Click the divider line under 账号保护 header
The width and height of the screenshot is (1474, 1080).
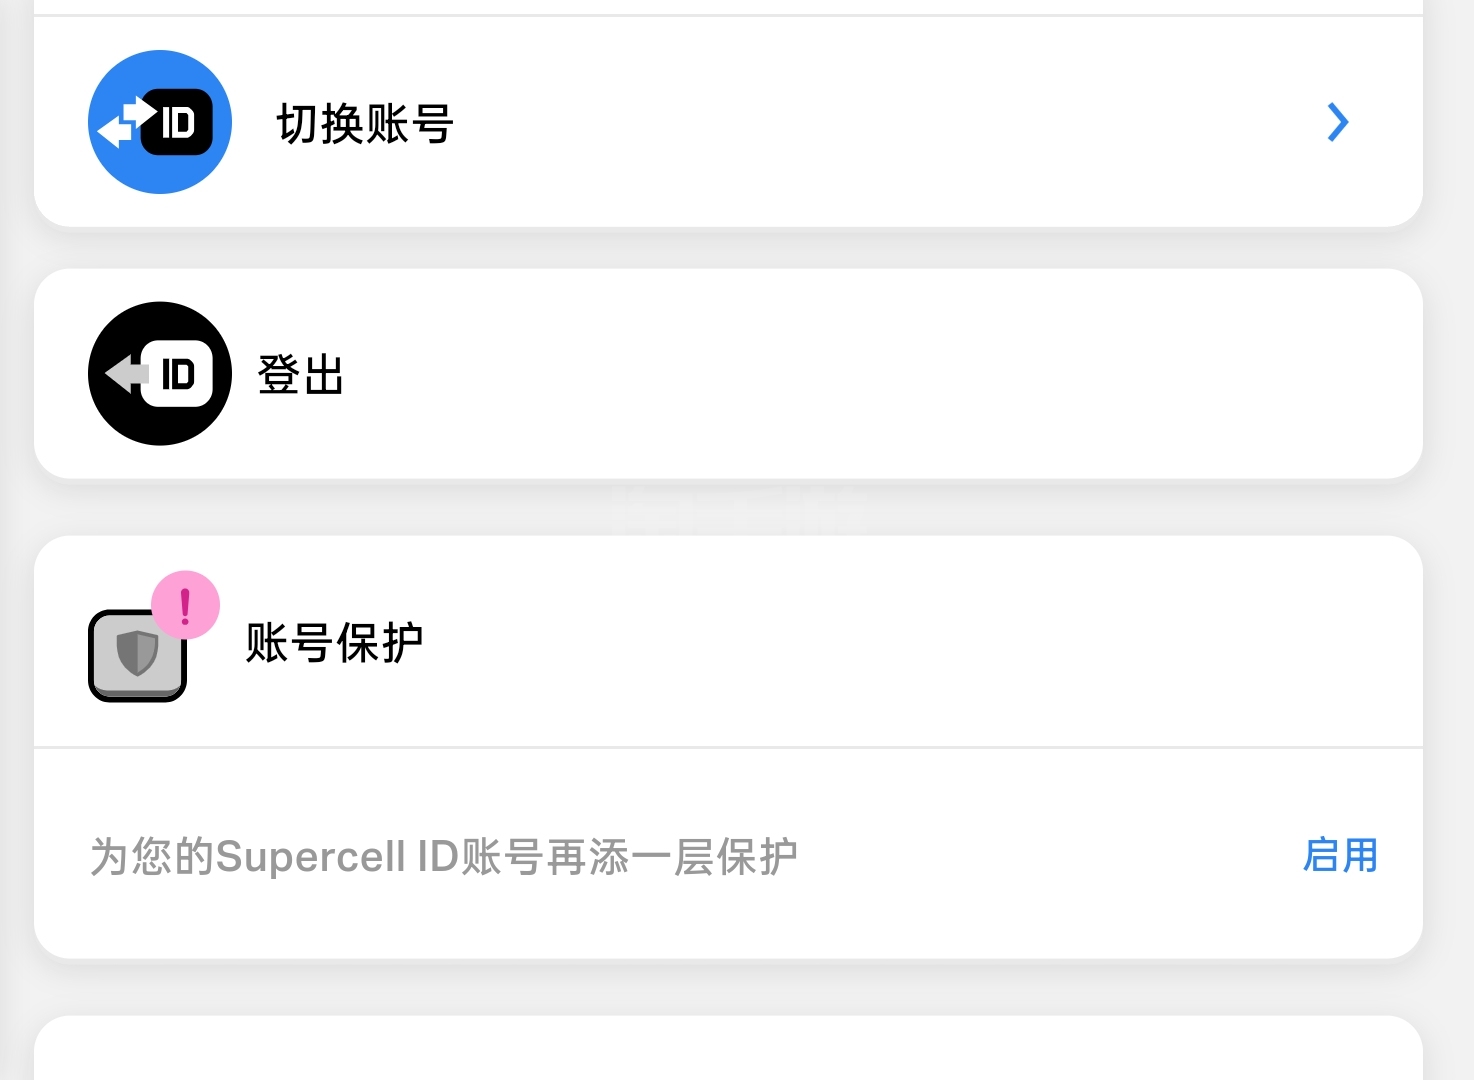click(x=728, y=747)
